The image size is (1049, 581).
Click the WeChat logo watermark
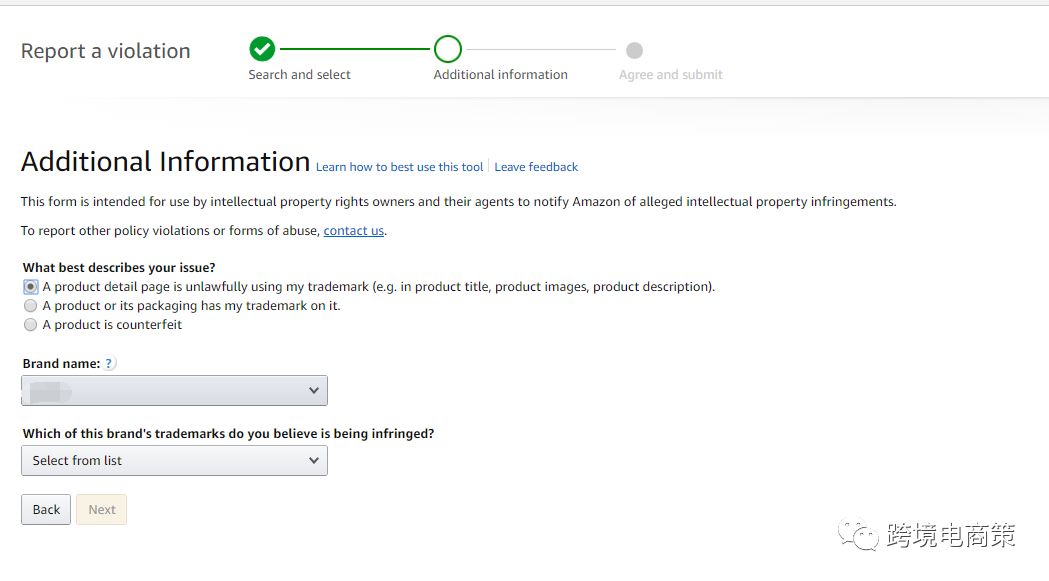click(x=858, y=535)
